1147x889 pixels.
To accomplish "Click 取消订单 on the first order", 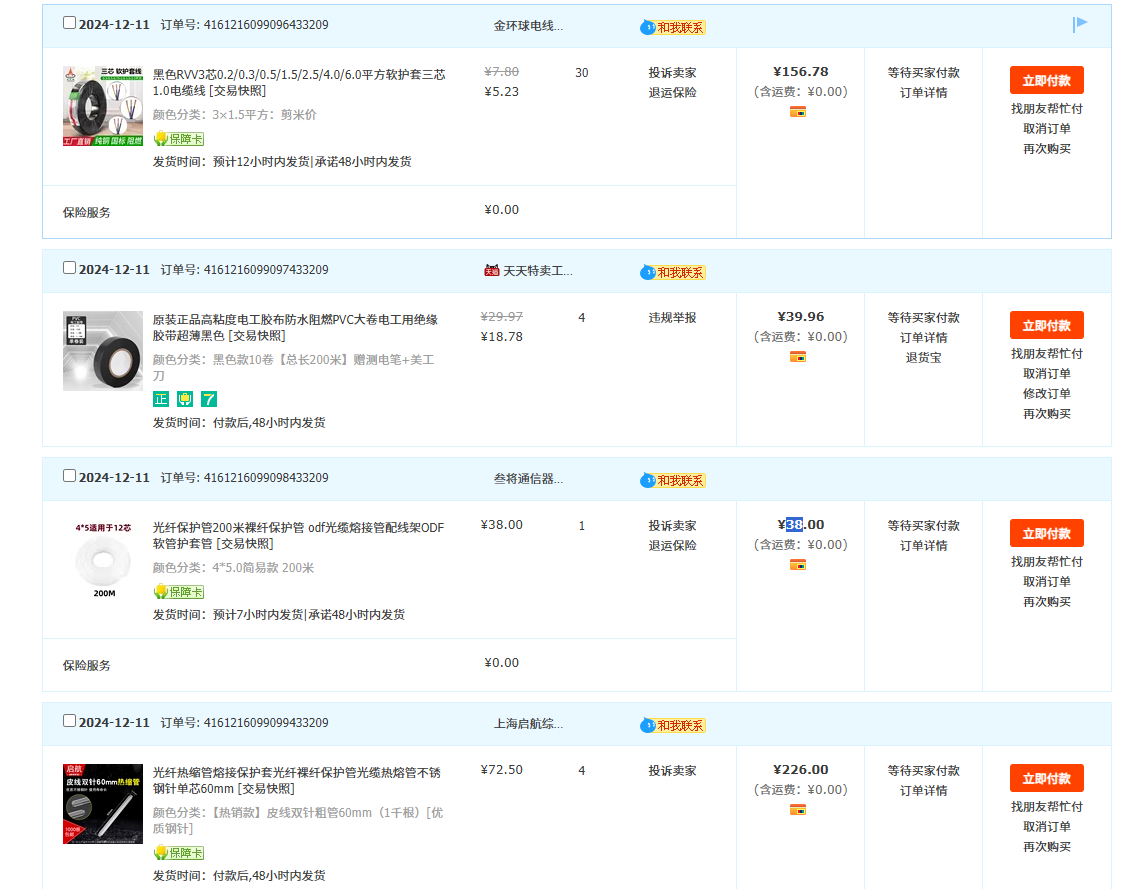I will pos(1046,129).
